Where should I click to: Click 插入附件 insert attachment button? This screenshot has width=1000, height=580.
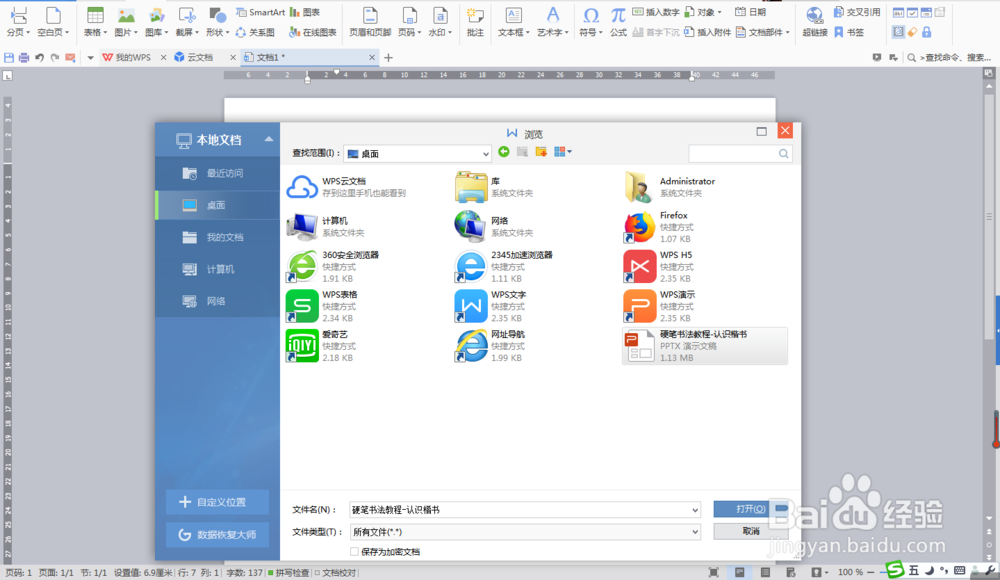pos(707,32)
